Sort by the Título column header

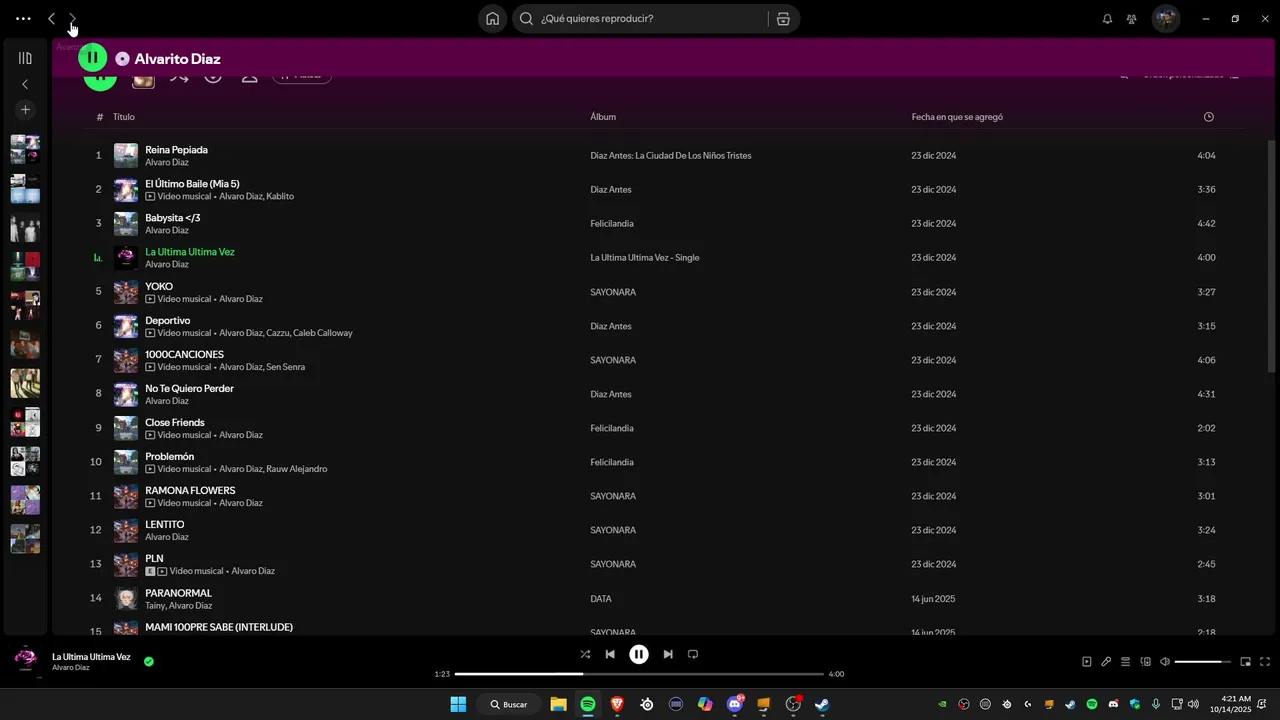[x=124, y=117]
